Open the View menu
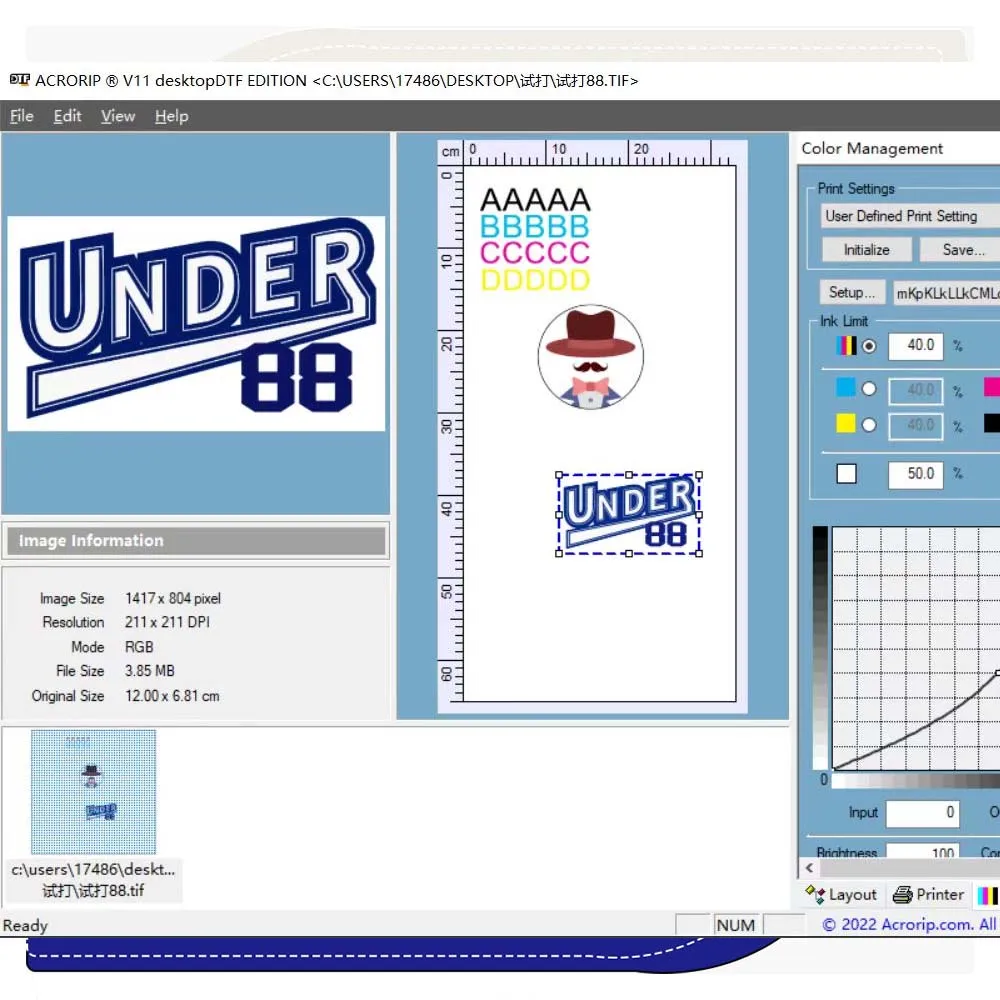 point(118,116)
